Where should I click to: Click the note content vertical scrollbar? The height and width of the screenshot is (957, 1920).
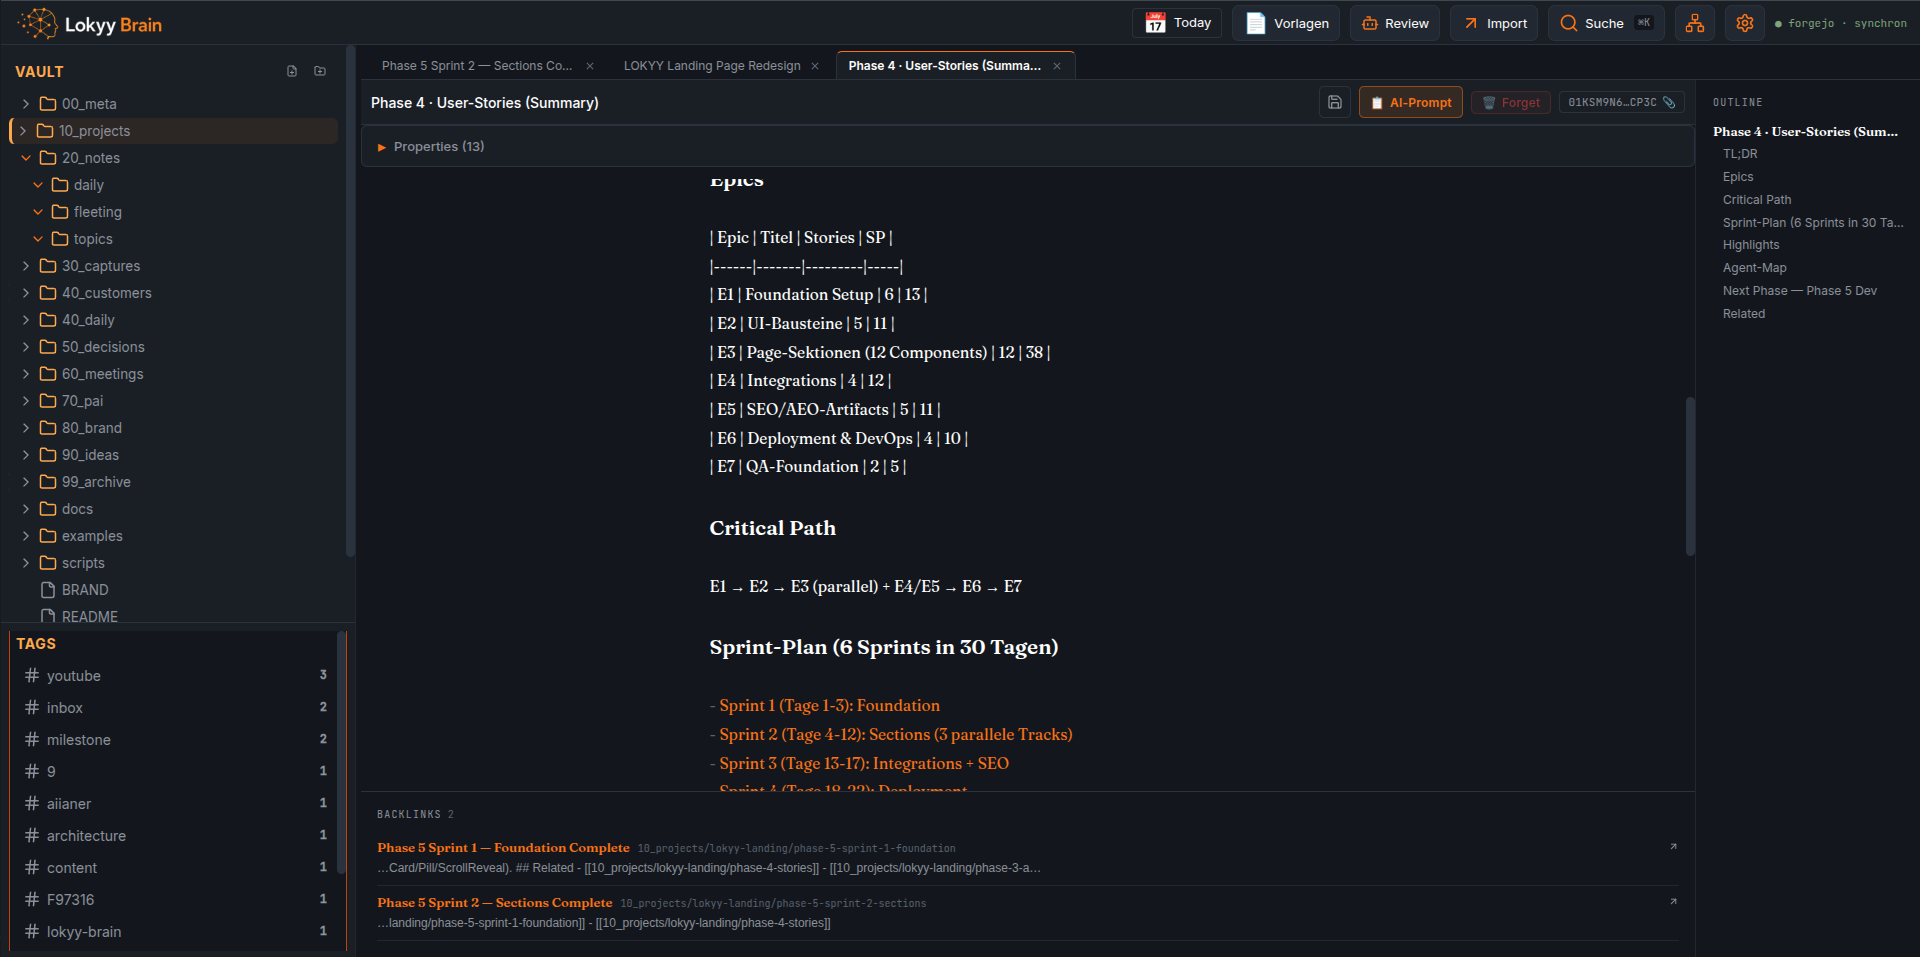(x=1690, y=476)
